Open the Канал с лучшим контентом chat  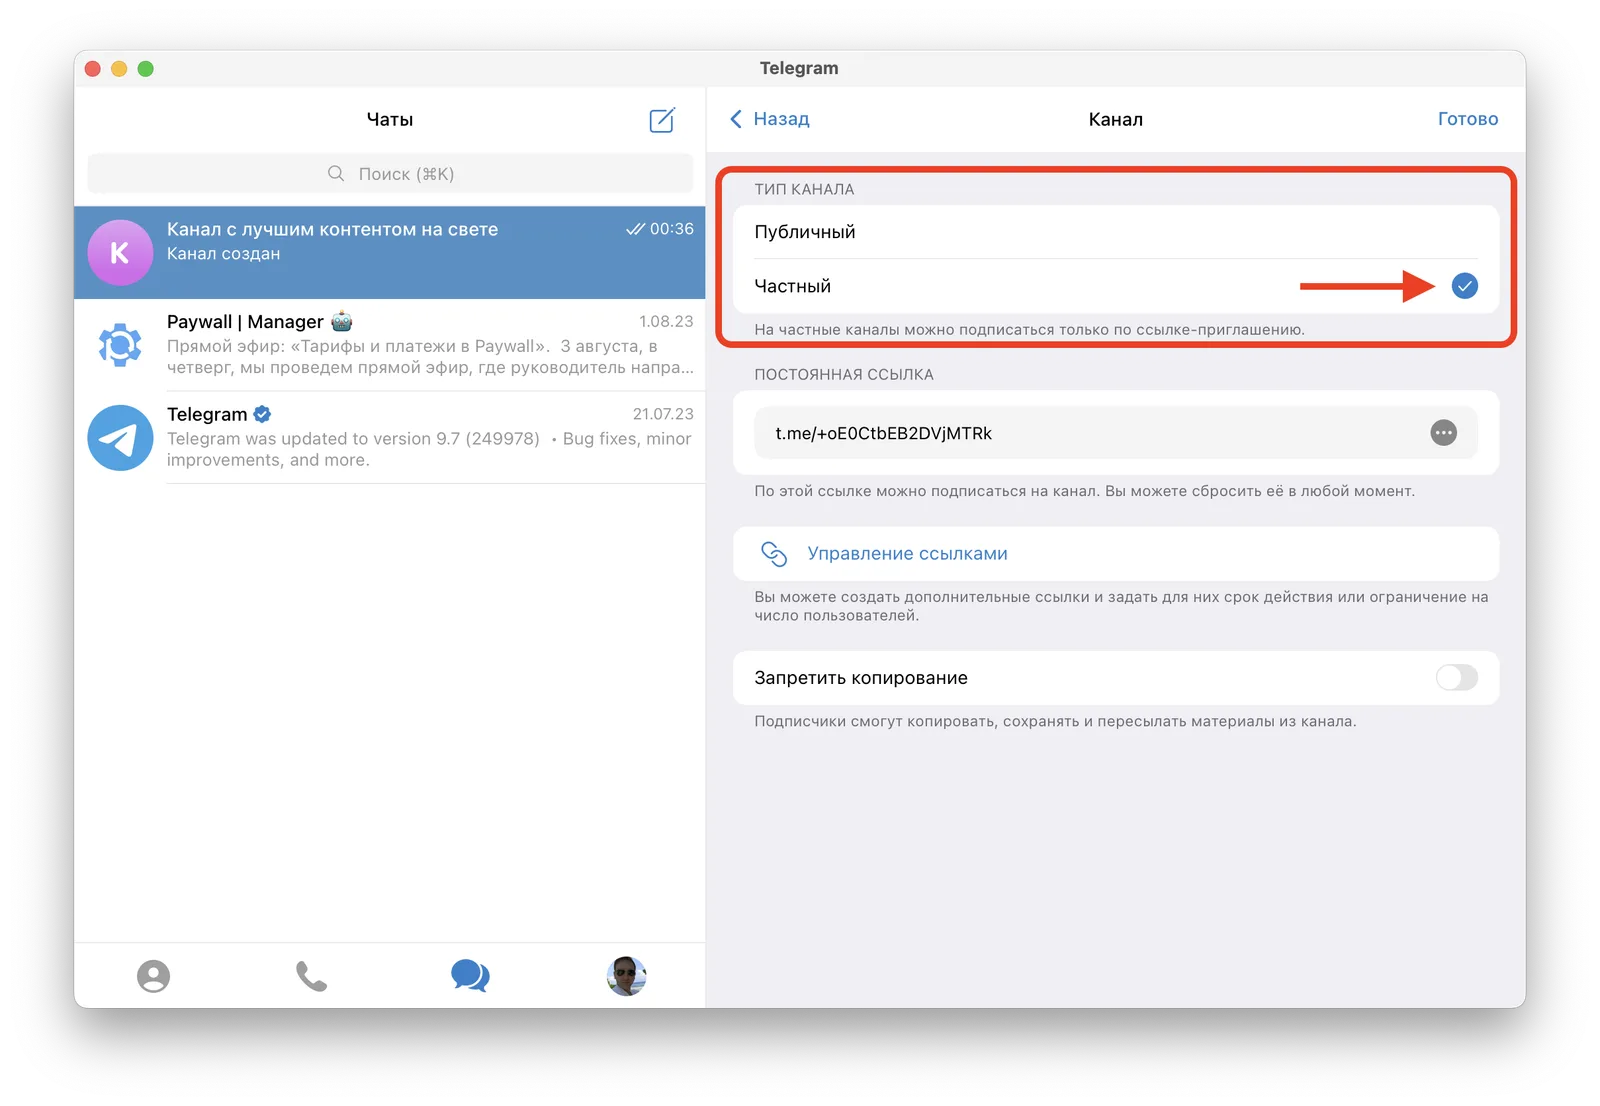(x=390, y=252)
